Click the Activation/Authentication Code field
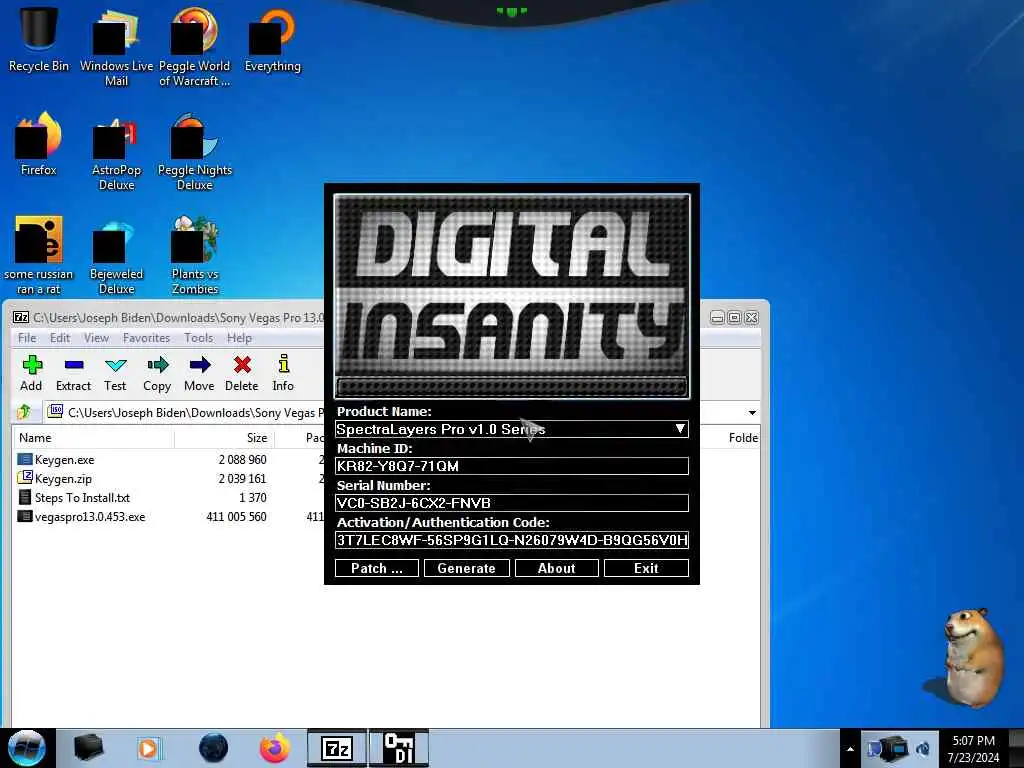The height and width of the screenshot is (768, 1024). [511, 540]
